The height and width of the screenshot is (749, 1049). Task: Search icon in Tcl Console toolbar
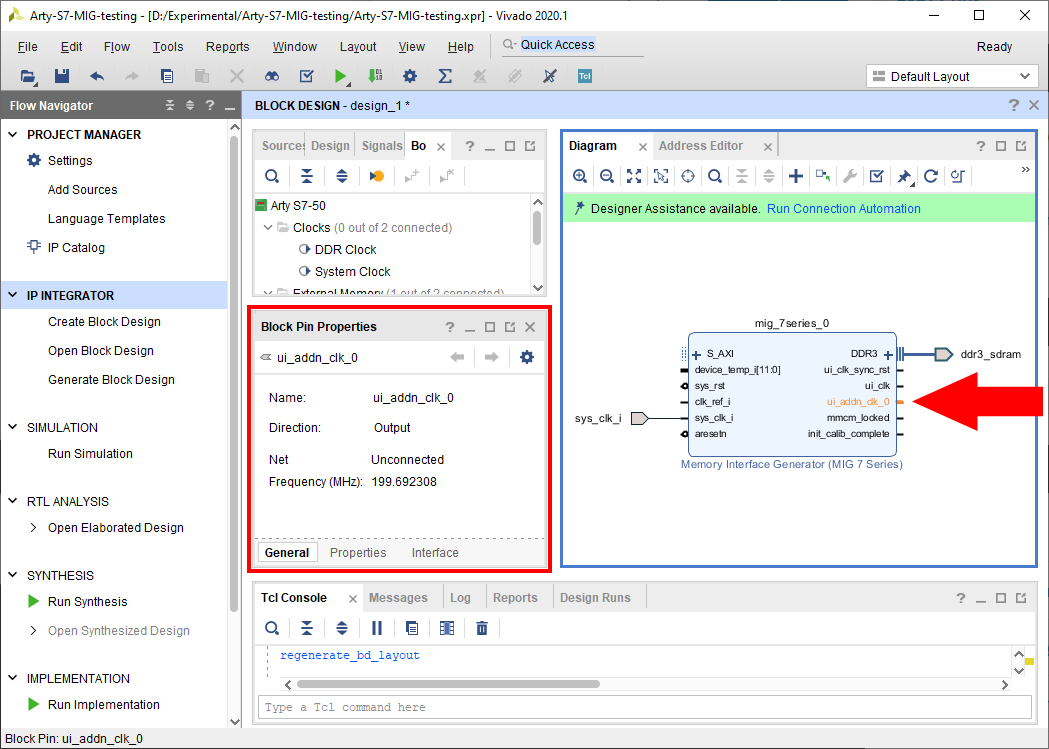coord(272,628)
